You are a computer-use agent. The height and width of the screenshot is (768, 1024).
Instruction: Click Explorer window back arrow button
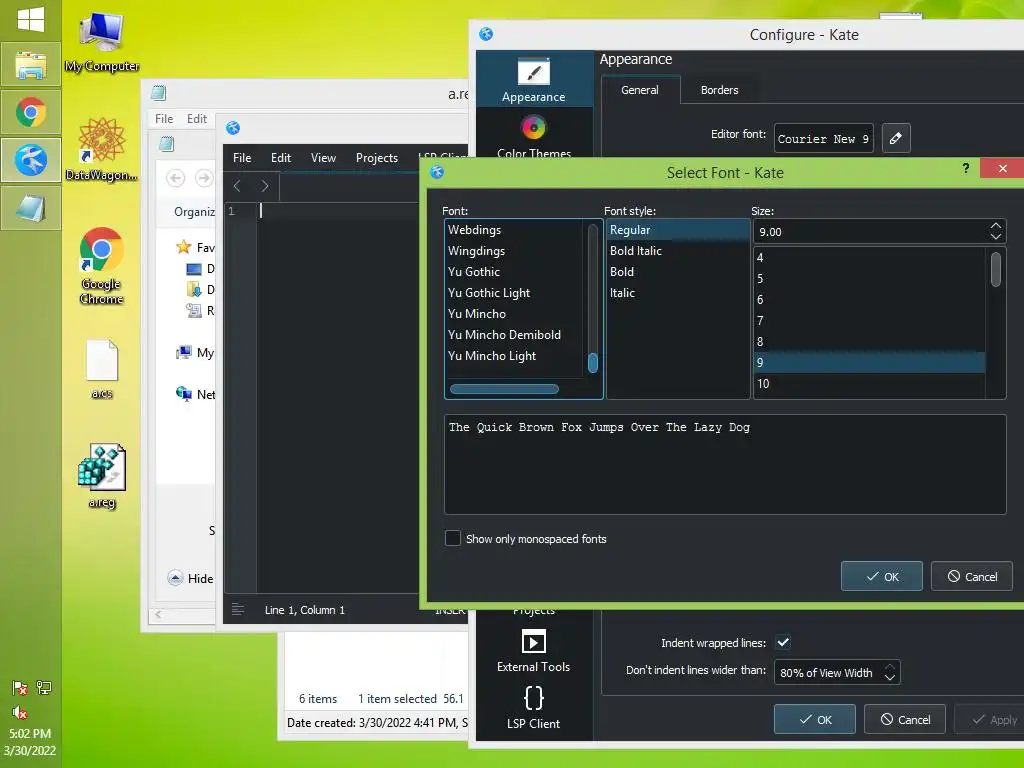click(x=175, y=178)
